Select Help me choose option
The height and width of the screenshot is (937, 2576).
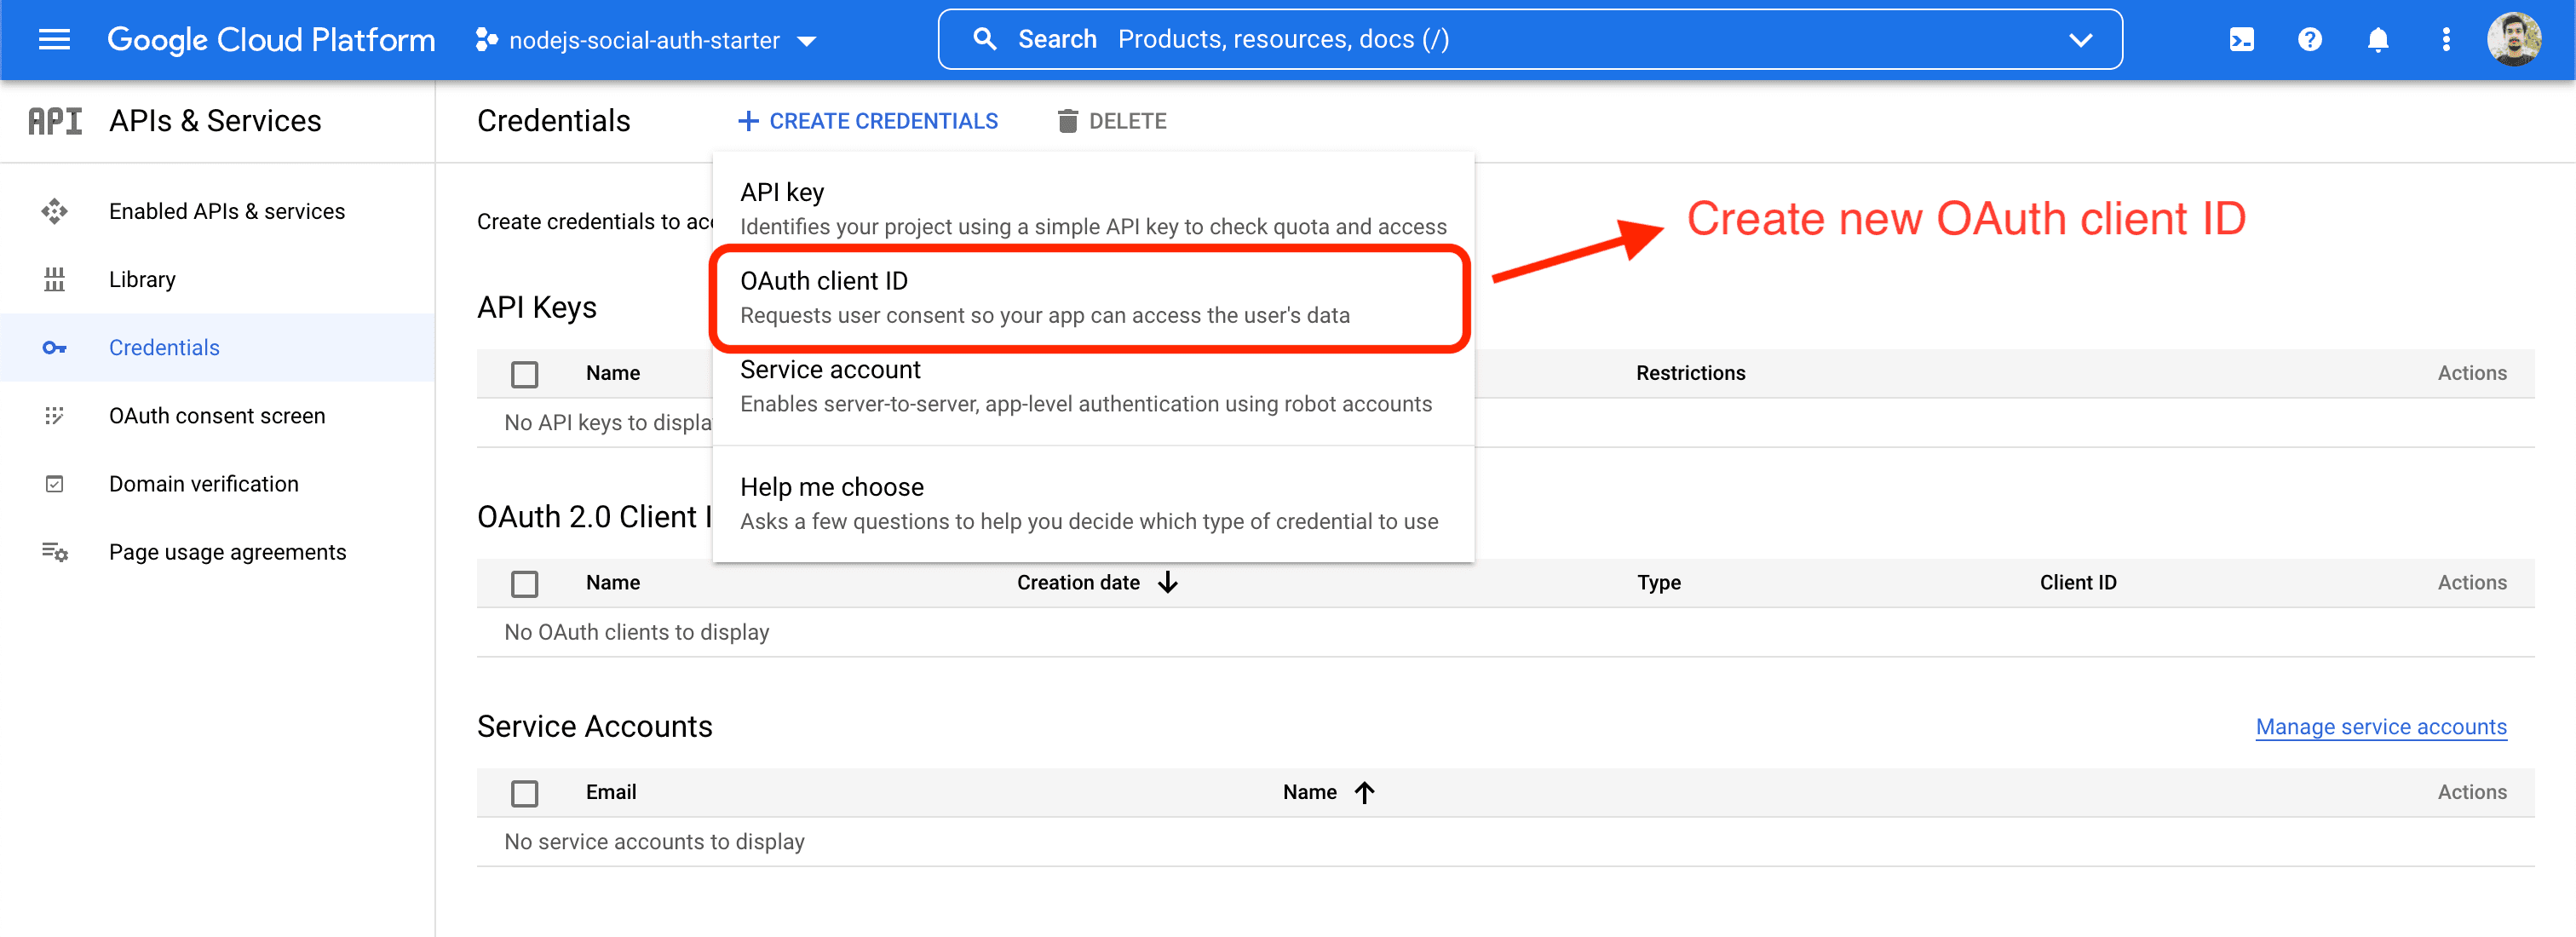coord(1093,503)
